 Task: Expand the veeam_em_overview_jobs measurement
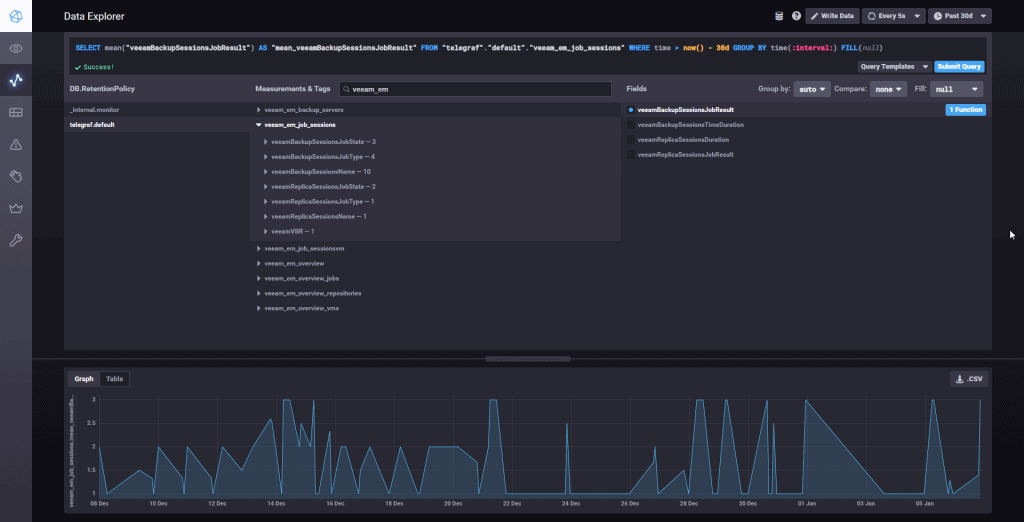click(435, 278)
